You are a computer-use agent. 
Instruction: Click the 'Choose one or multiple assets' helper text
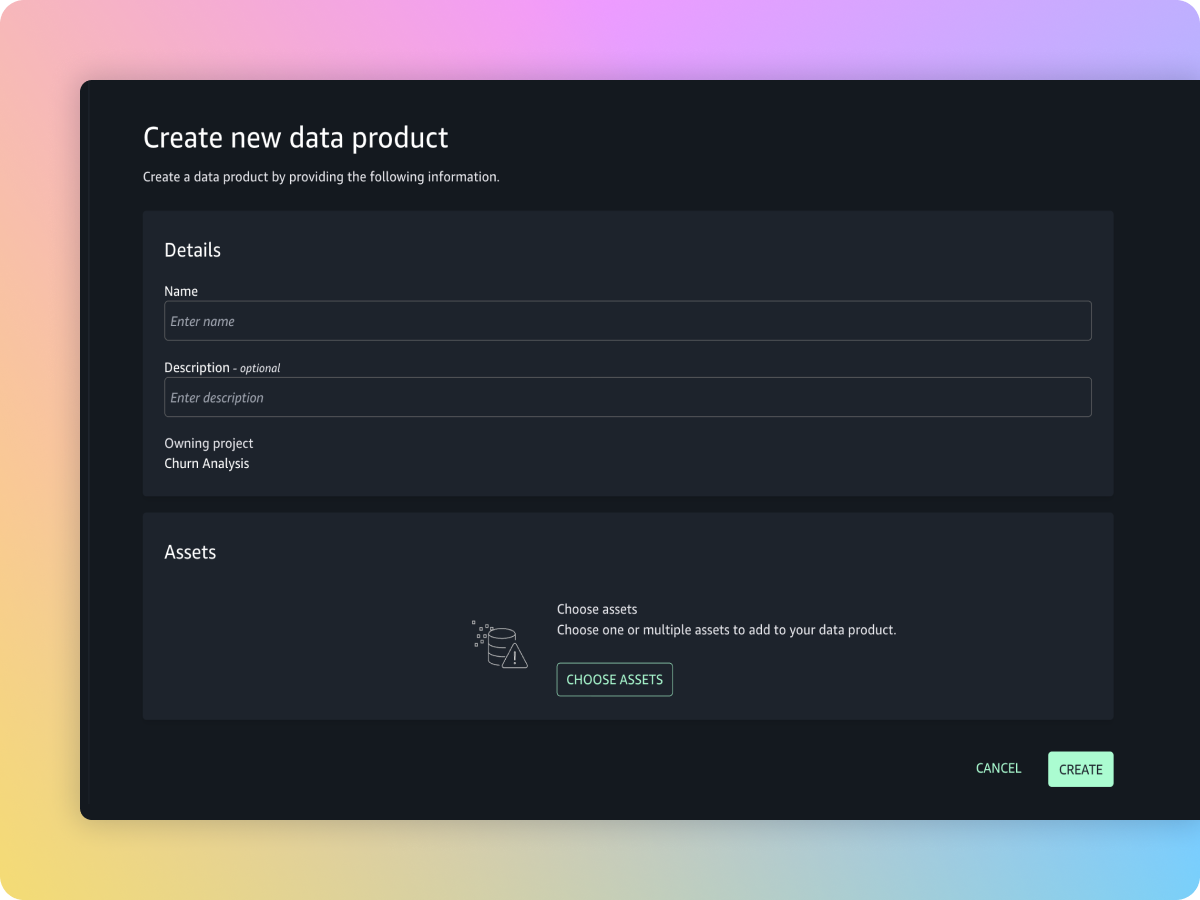point(726,630)
